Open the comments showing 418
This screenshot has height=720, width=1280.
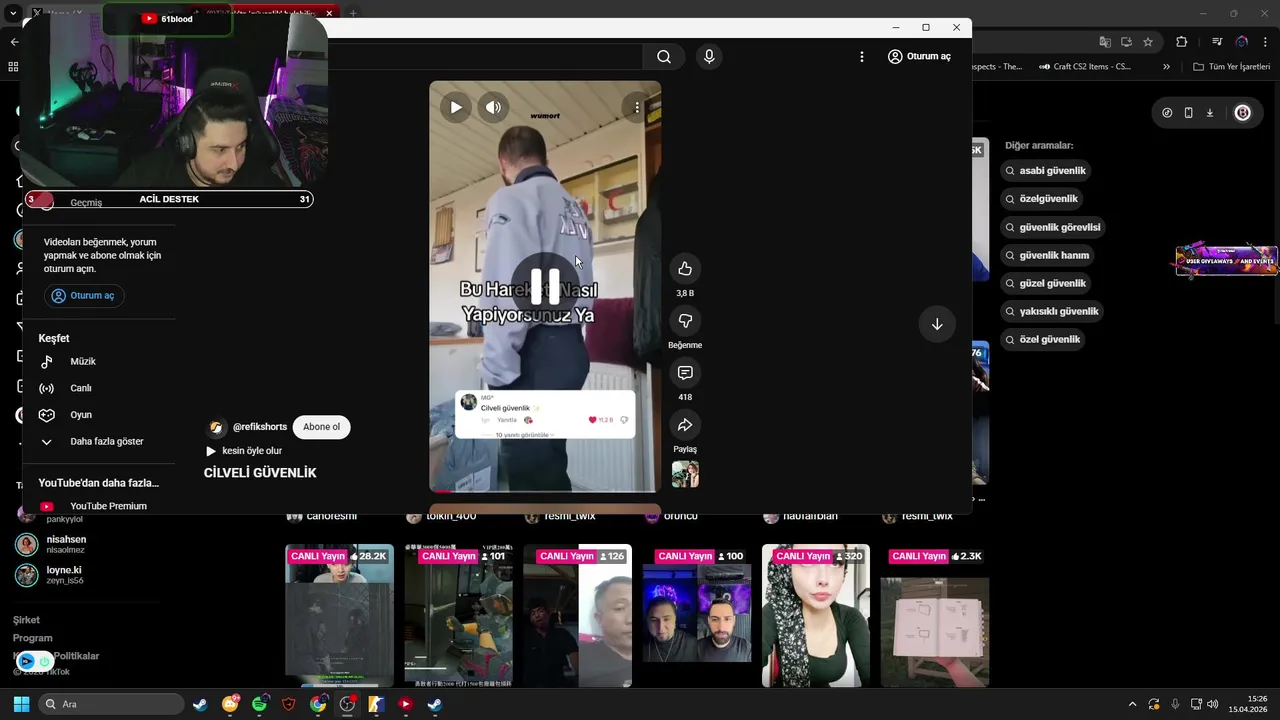(x=685, y=372)
